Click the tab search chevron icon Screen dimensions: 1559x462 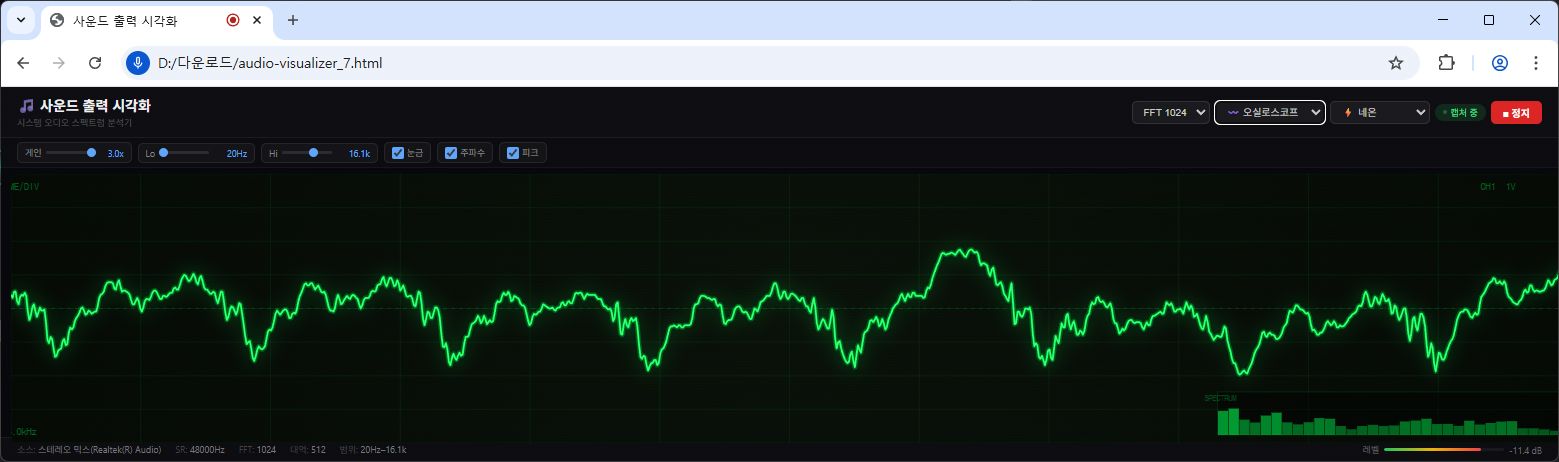click(x=20, y=20)
